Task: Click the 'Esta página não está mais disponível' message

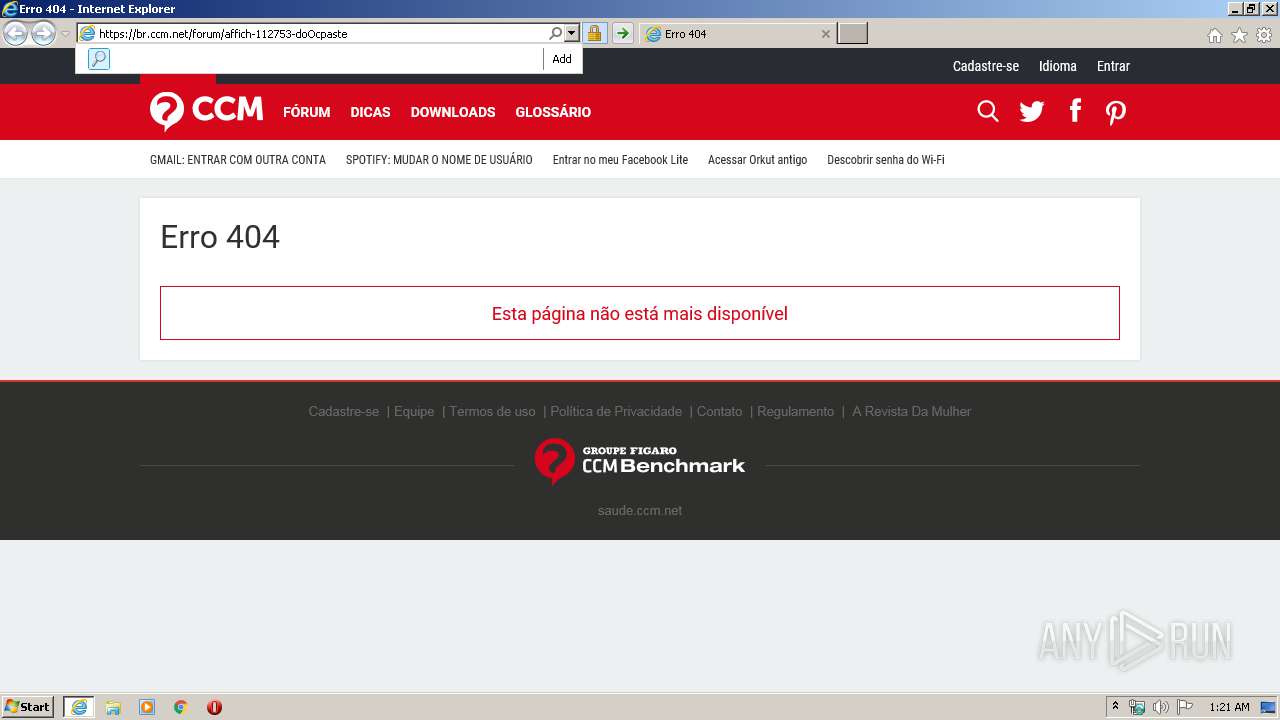Action: tap(640, 313)
